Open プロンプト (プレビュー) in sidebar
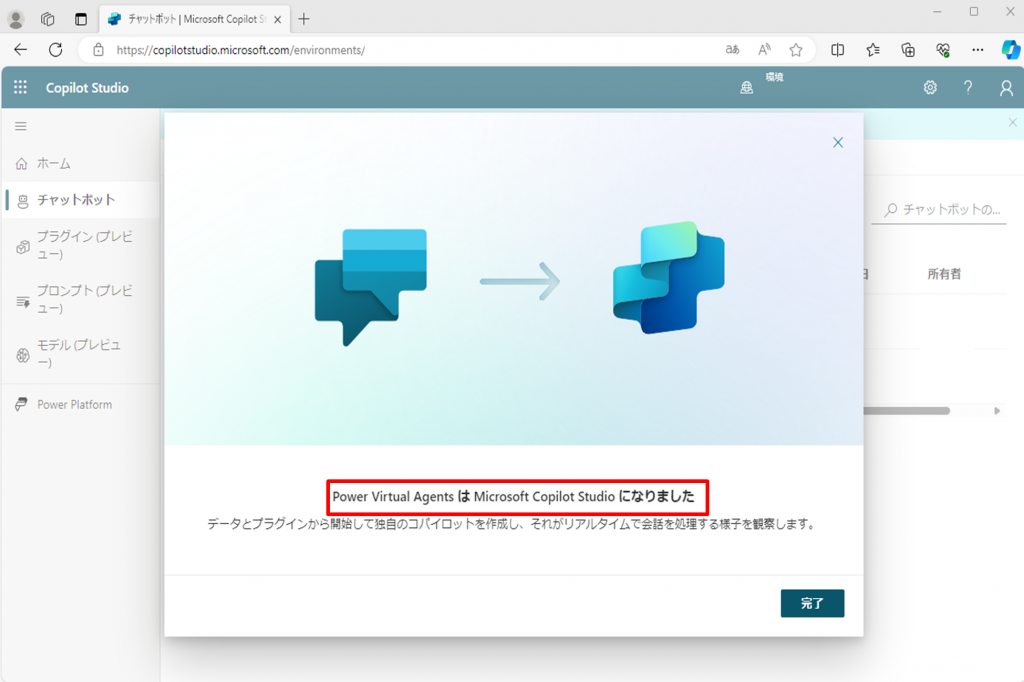Screen dimensions: 1024x682 click(80, 299)
